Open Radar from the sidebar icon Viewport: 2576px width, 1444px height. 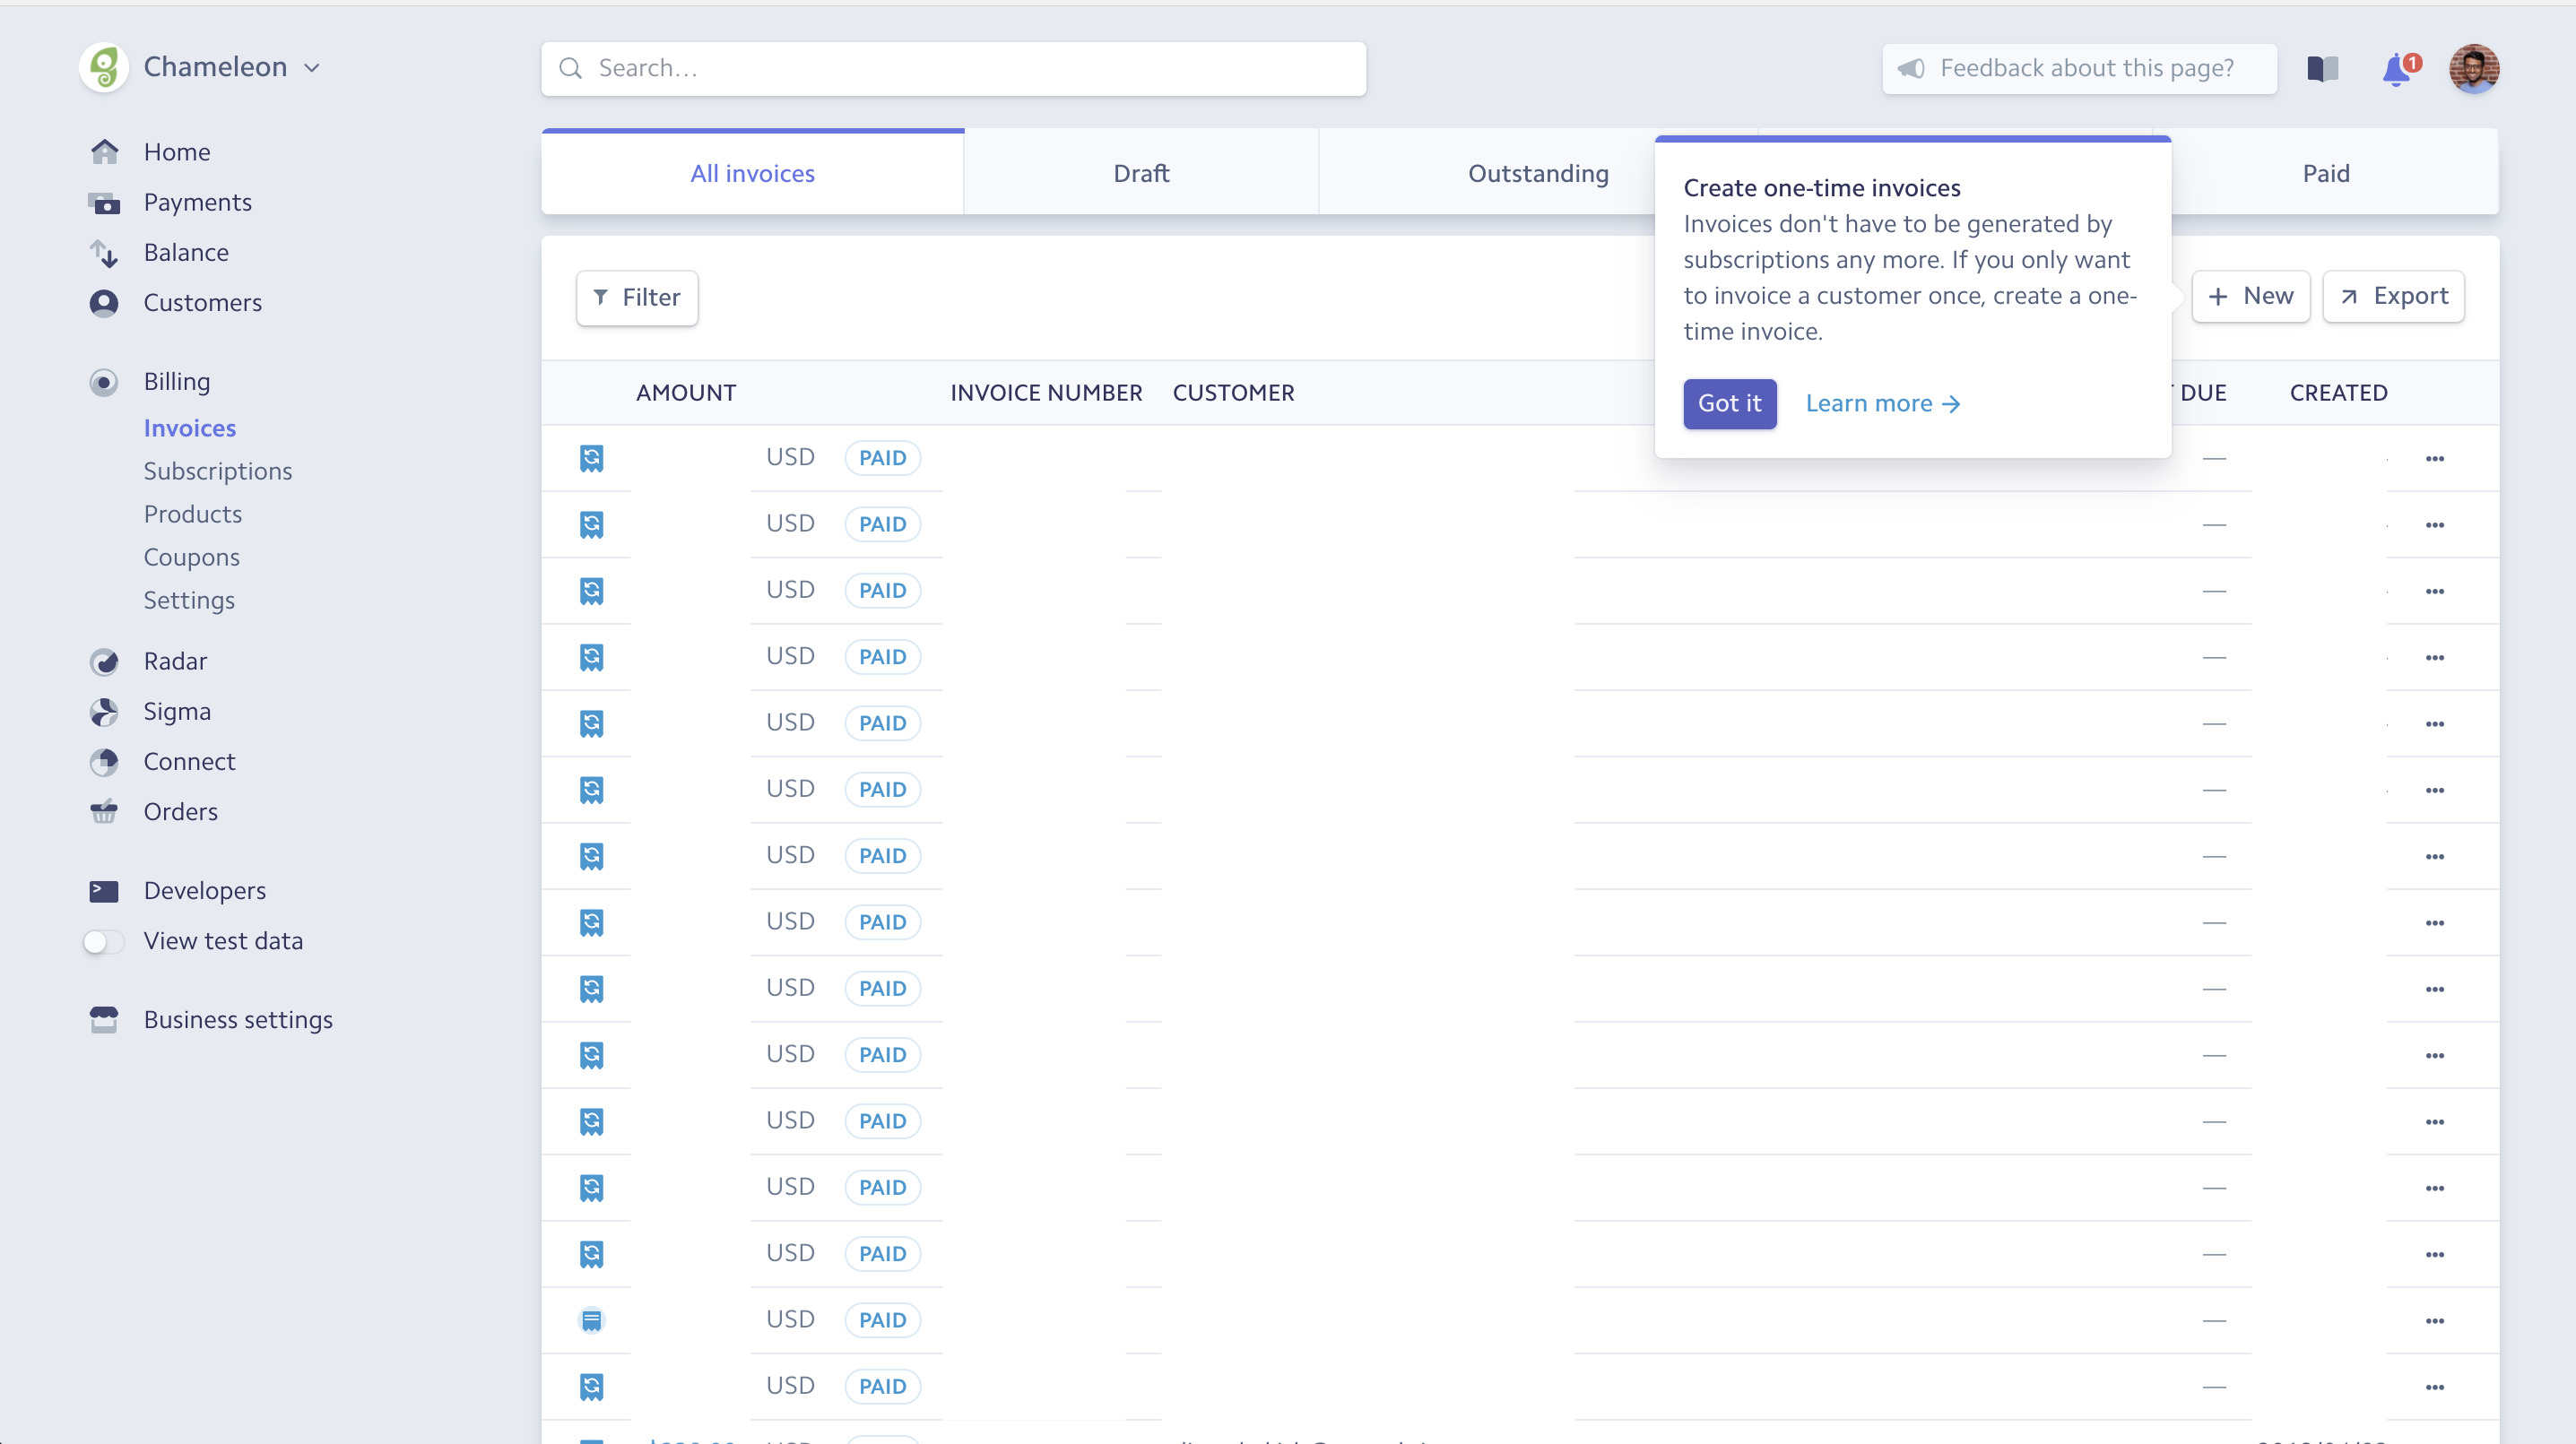[104, 662]
